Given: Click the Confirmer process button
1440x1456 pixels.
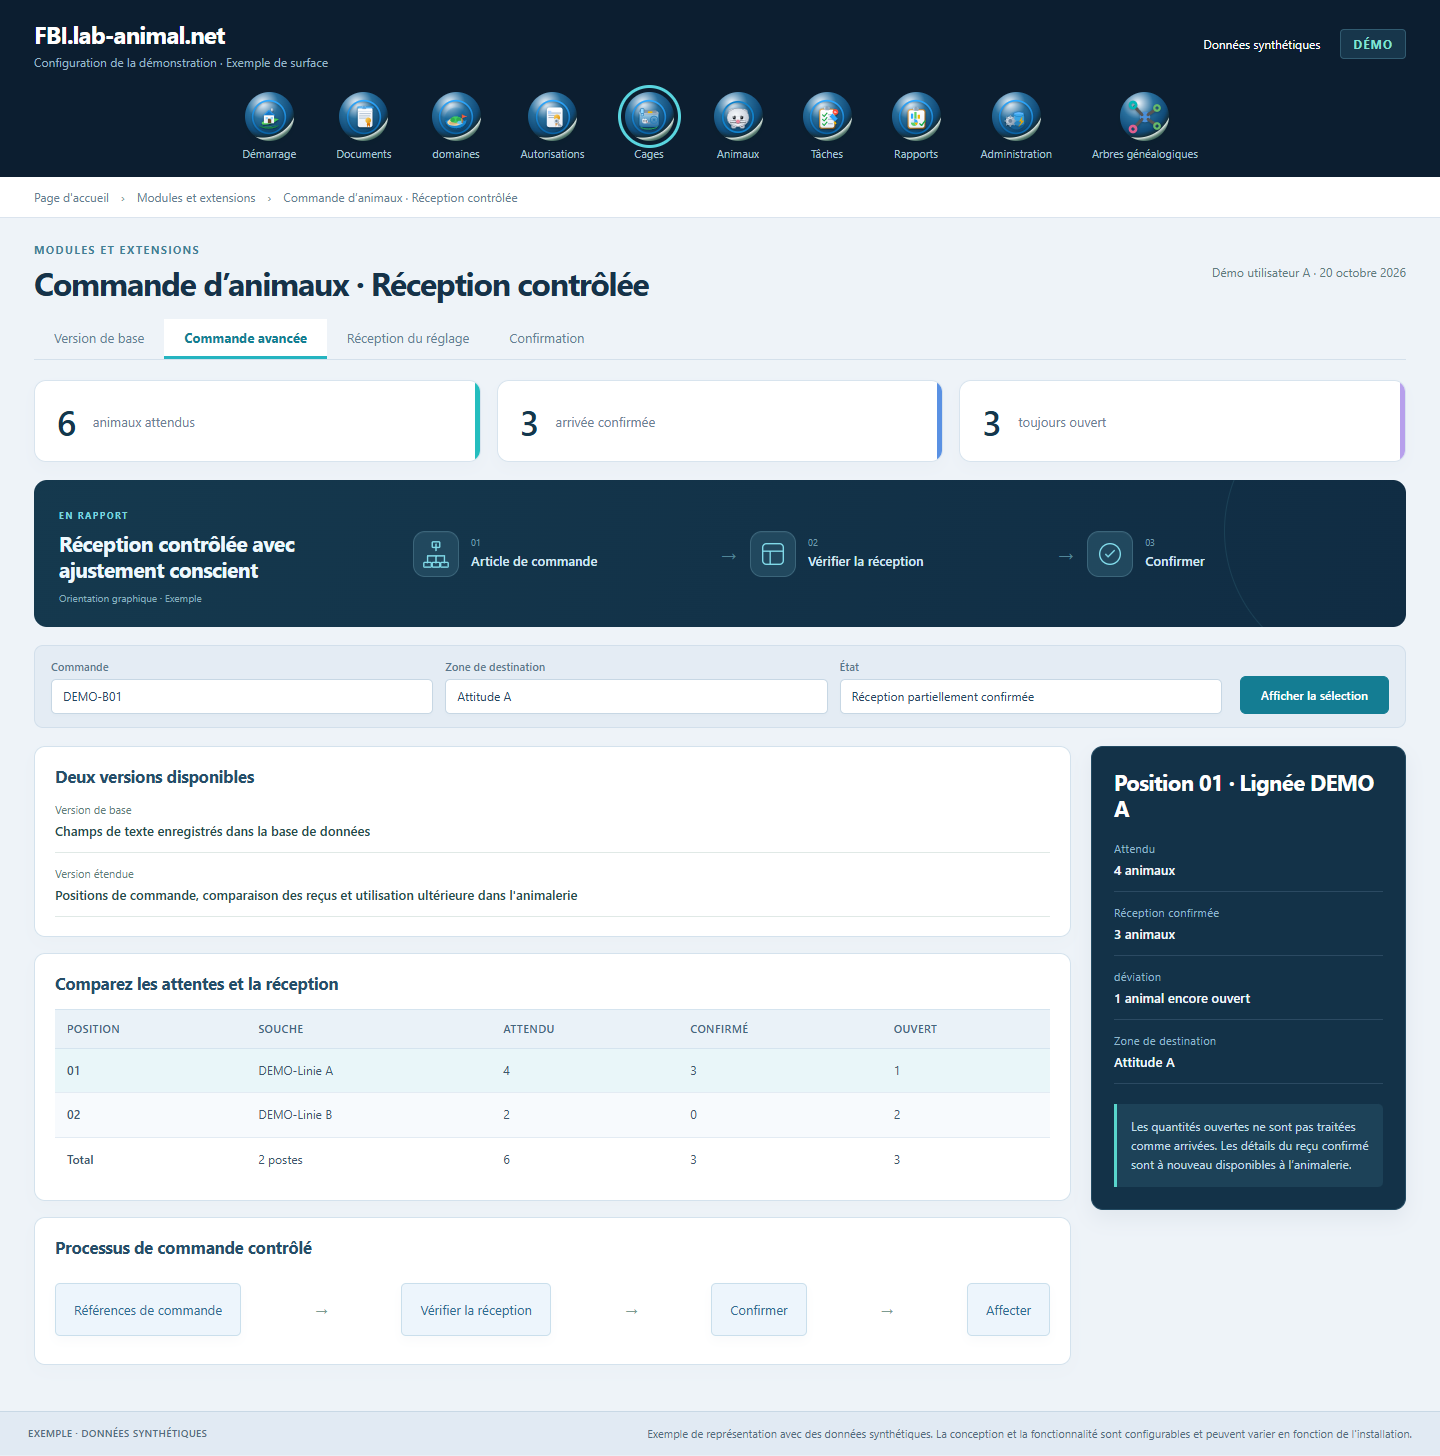Looking at the screenshot, I should 759,1310.
